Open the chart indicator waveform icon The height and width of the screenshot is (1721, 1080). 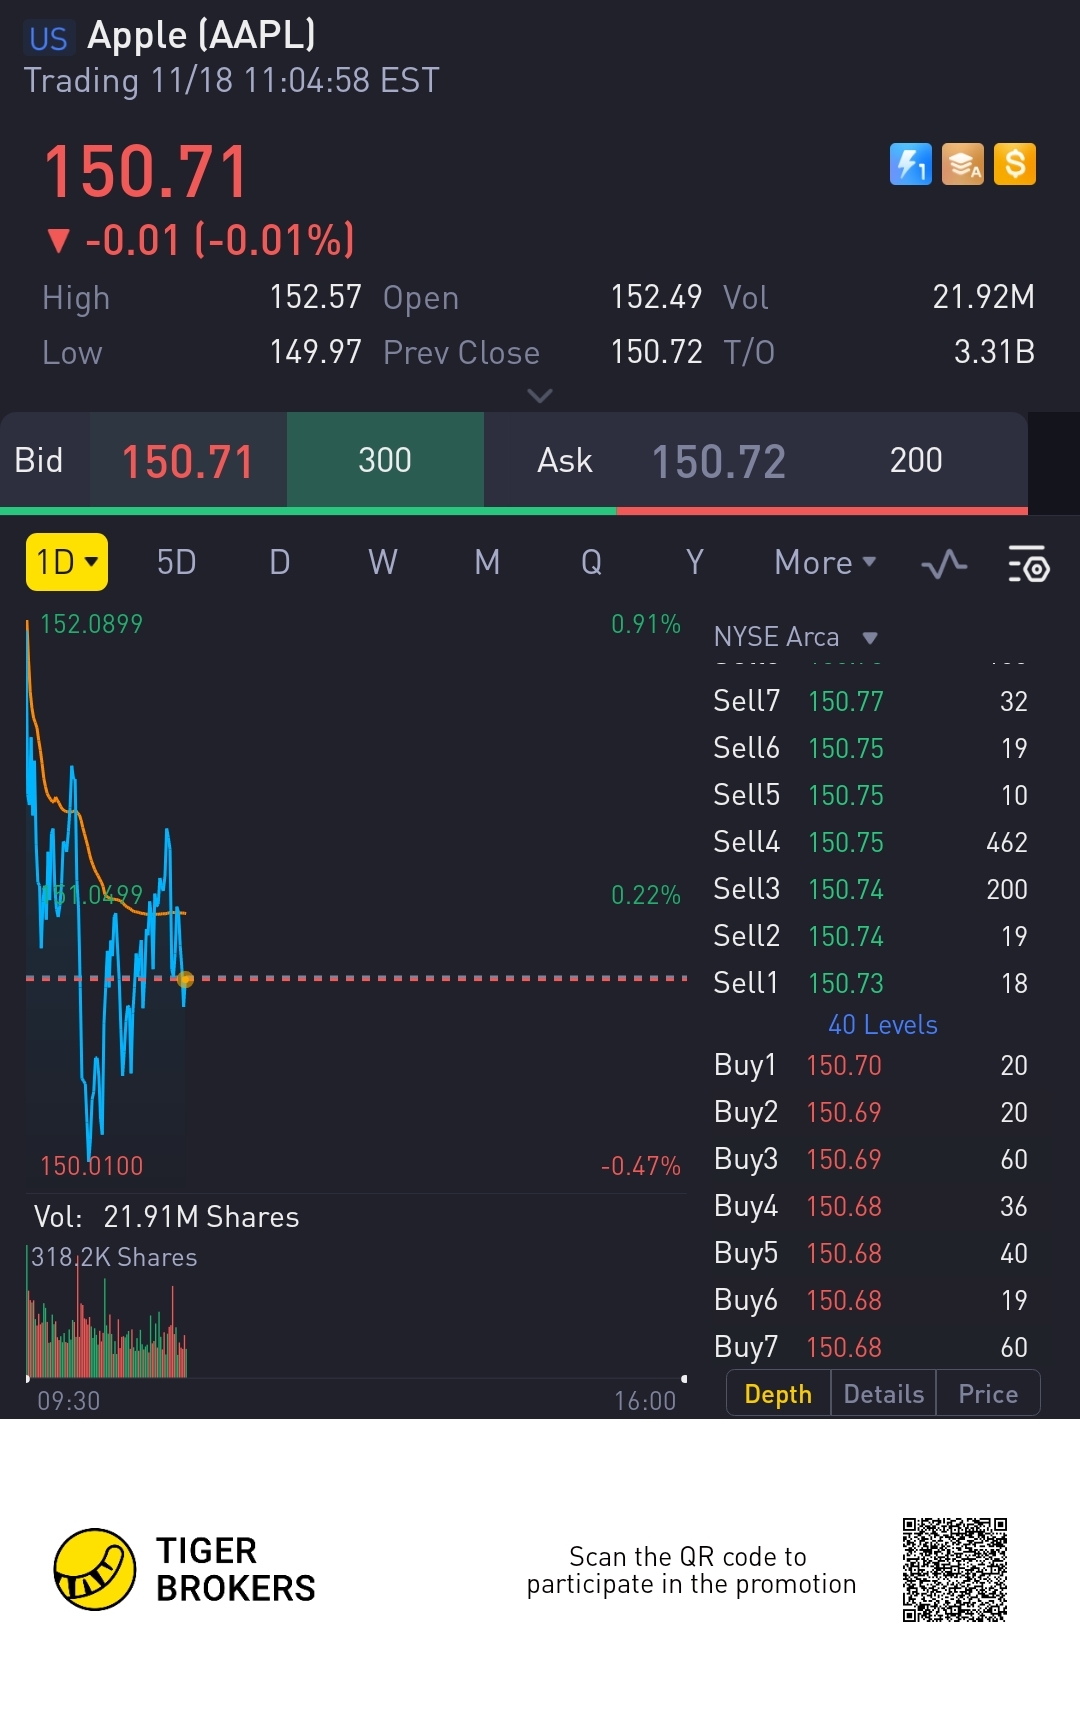pyautogui.click(x=944, y=564)
